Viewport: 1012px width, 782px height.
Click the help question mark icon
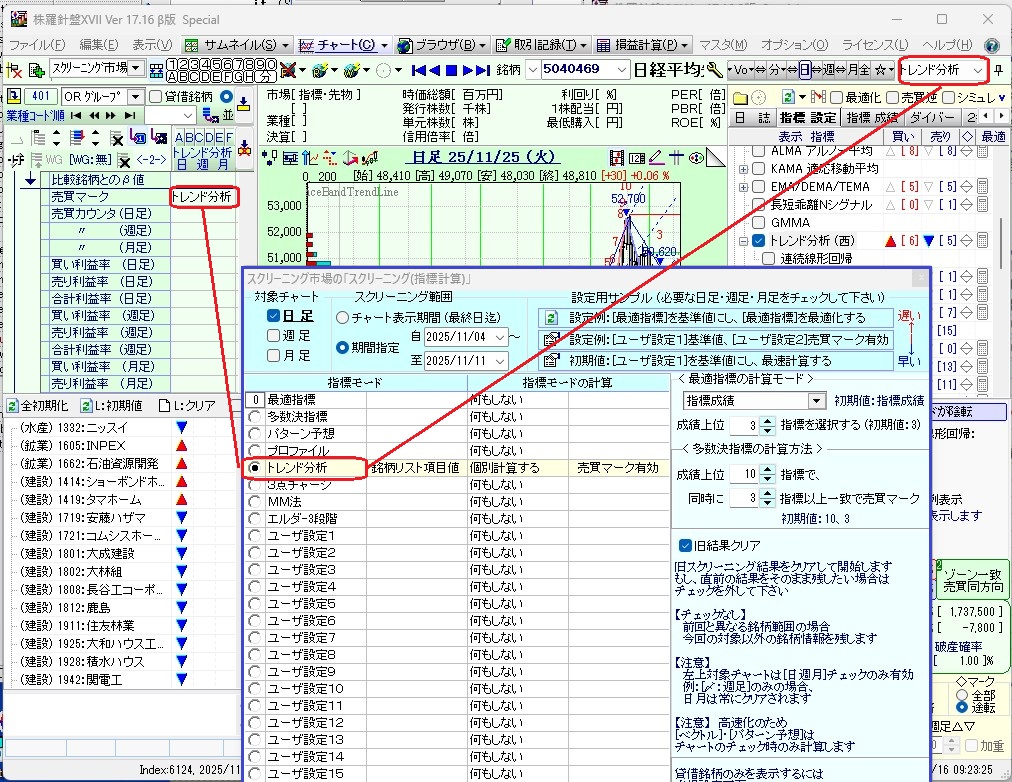pos(992,45)
